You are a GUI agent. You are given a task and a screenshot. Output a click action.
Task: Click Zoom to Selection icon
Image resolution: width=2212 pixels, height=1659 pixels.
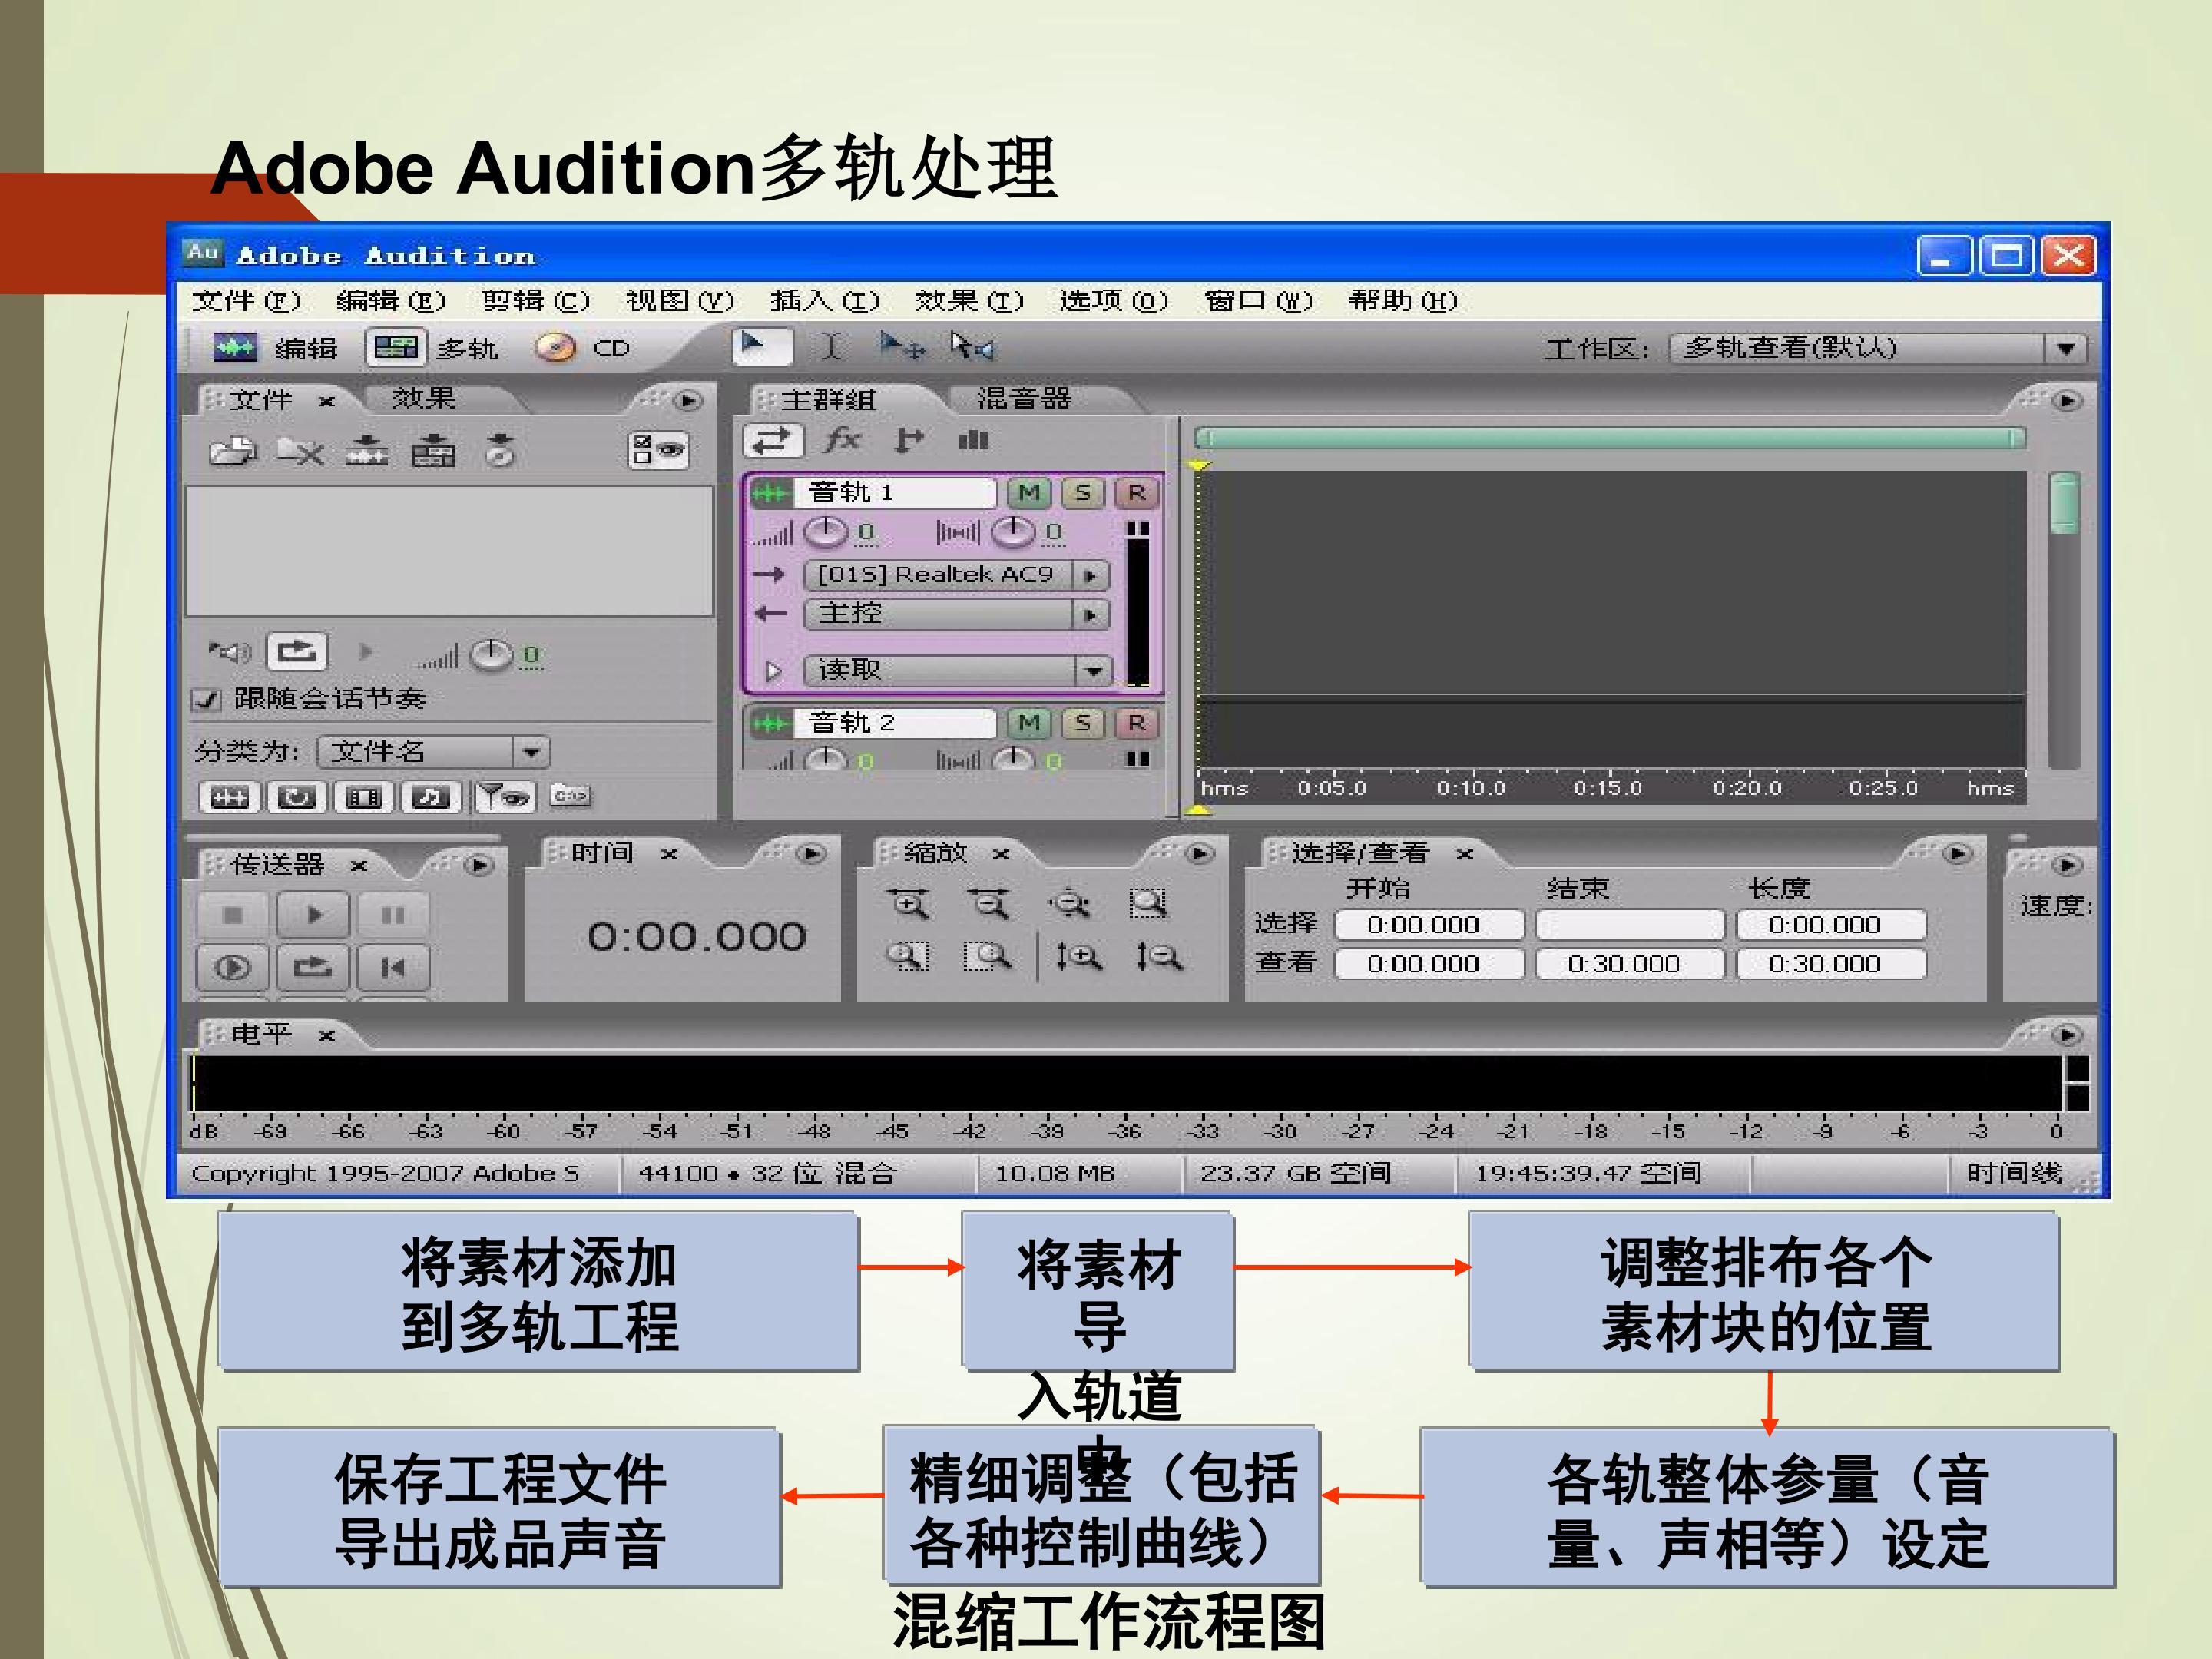click(x=1148, y=905)
